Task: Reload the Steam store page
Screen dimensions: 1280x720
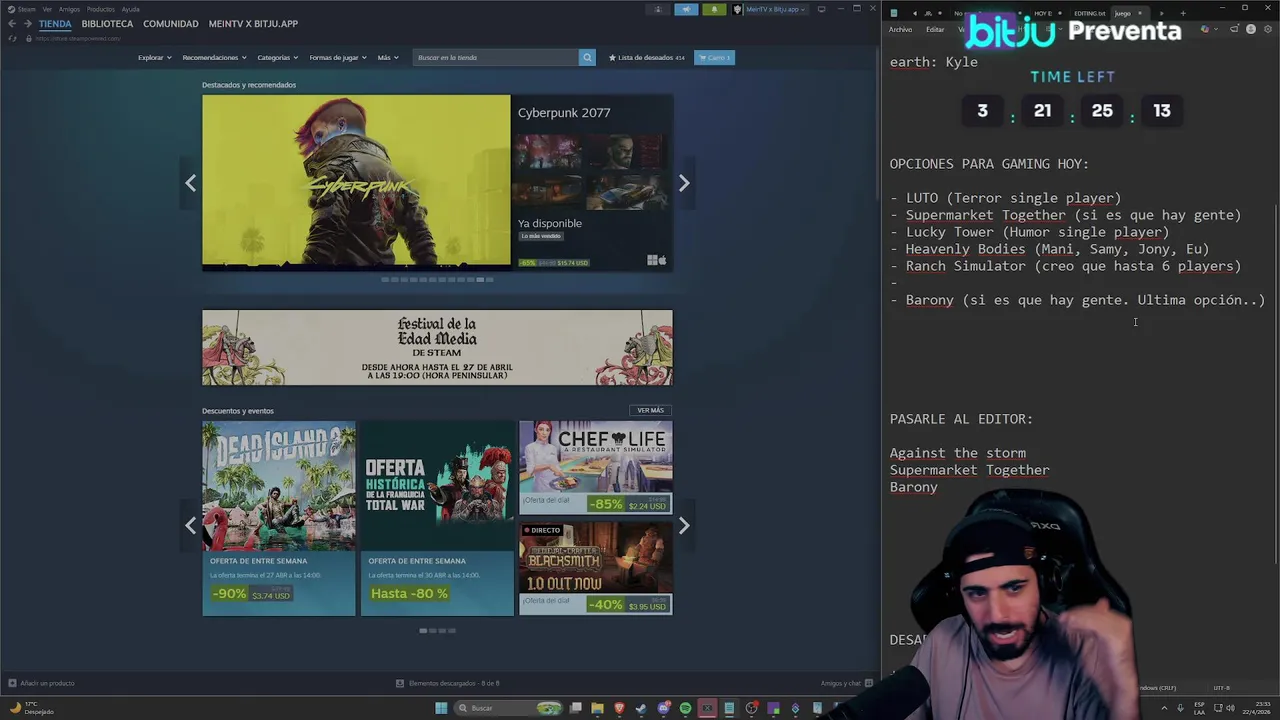Action: [12, 38]
